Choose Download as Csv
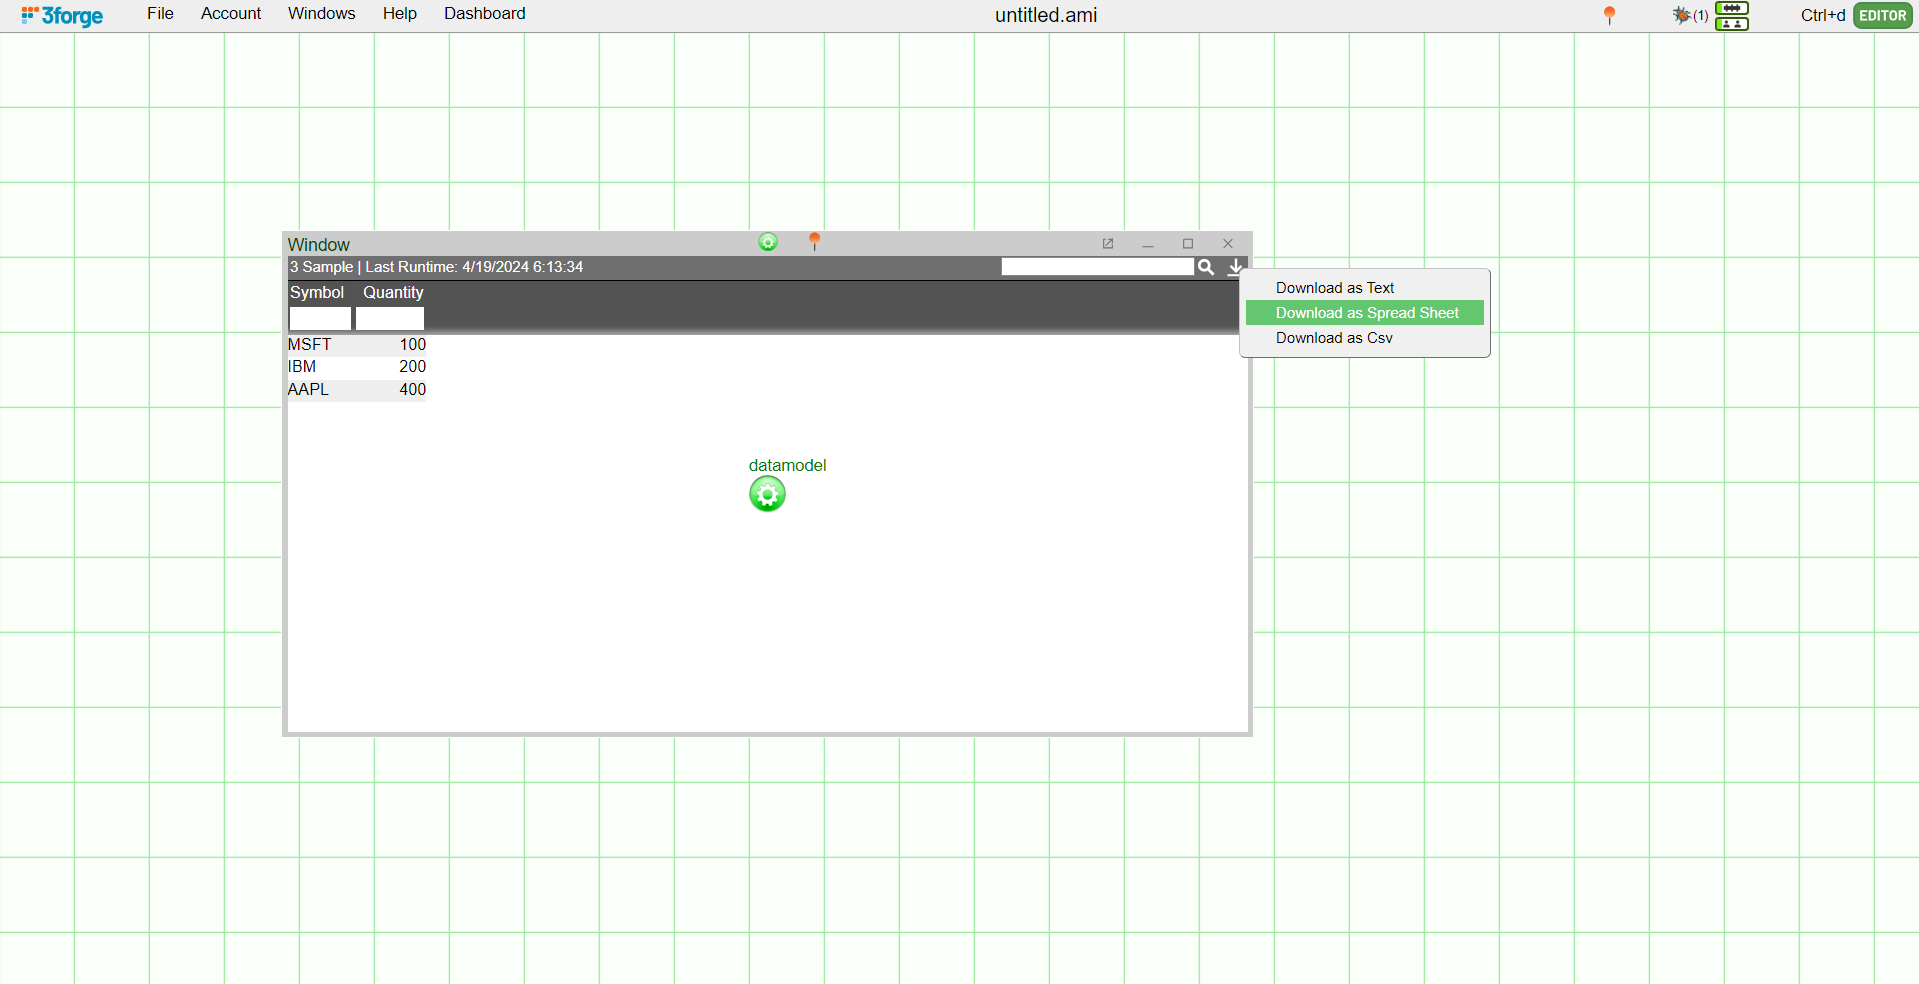 [x=1334, y=338]
